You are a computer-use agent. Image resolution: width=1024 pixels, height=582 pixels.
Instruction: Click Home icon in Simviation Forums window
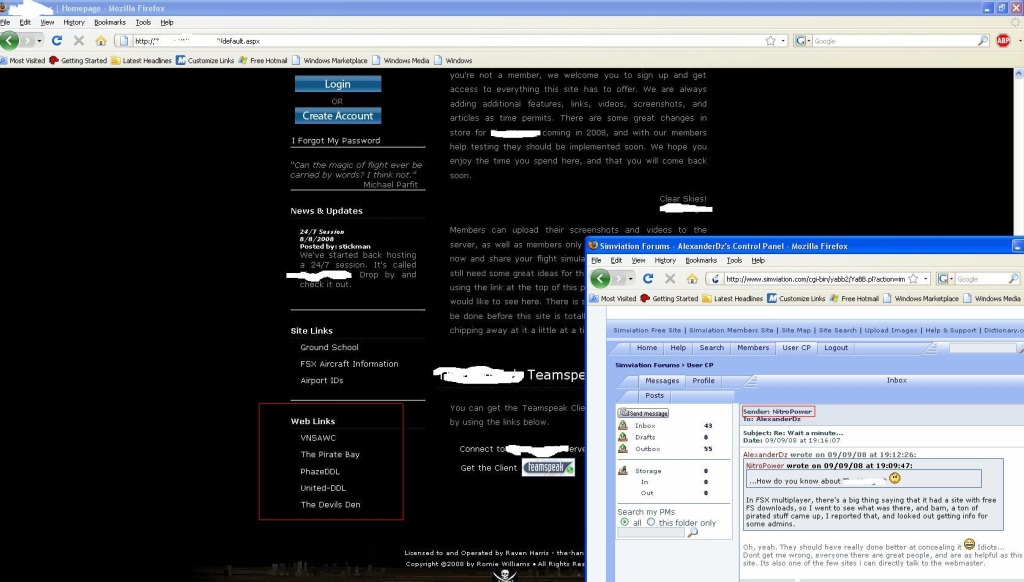tap(691, 279)
